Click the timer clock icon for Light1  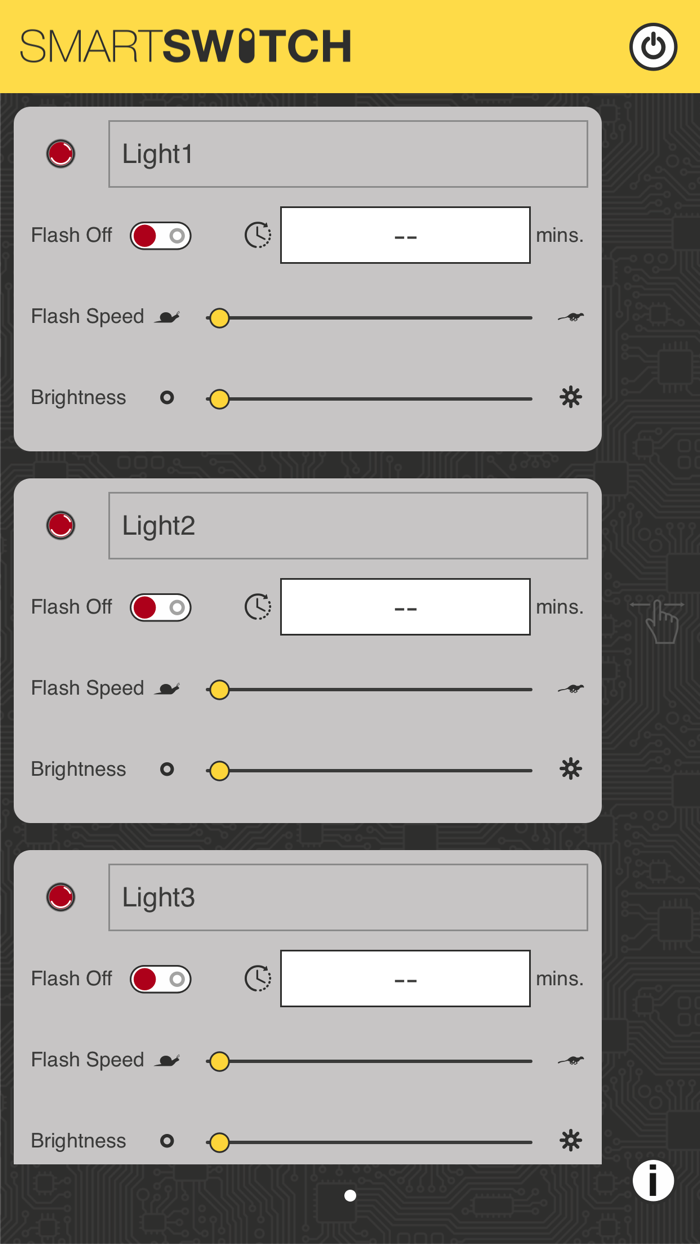click(257, 235)
